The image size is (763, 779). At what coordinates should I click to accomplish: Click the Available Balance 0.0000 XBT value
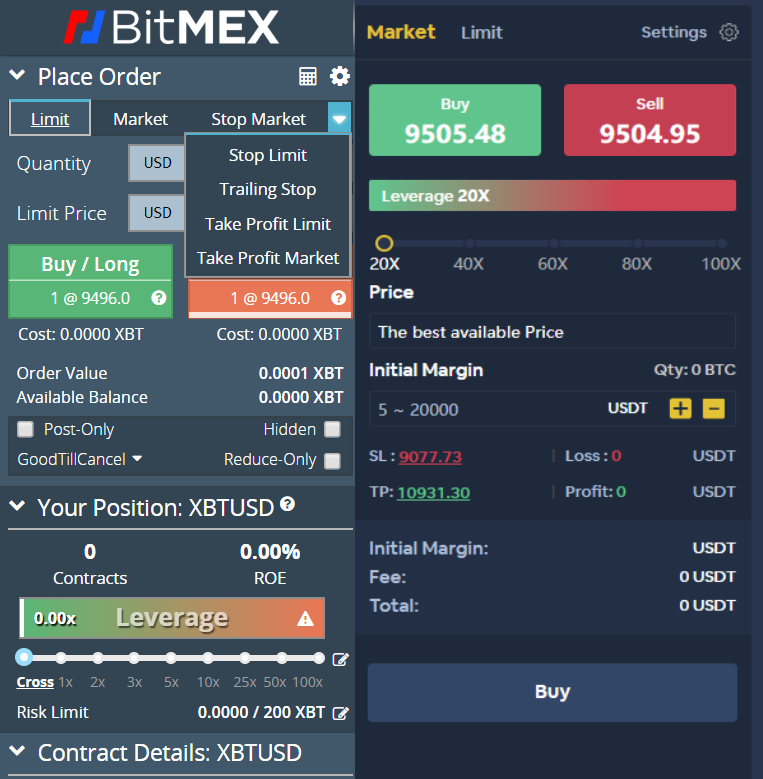[x=301, y=397]
